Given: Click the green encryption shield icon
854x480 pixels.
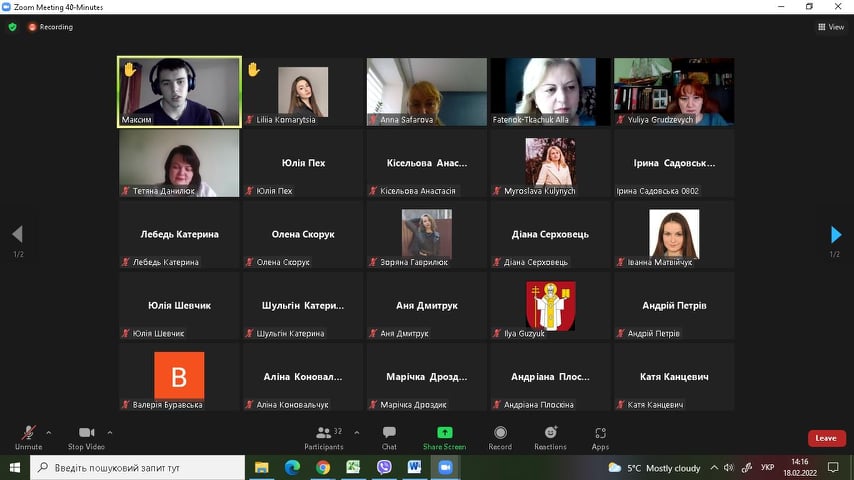Looking at the screenshot, I should coord(13,27).
